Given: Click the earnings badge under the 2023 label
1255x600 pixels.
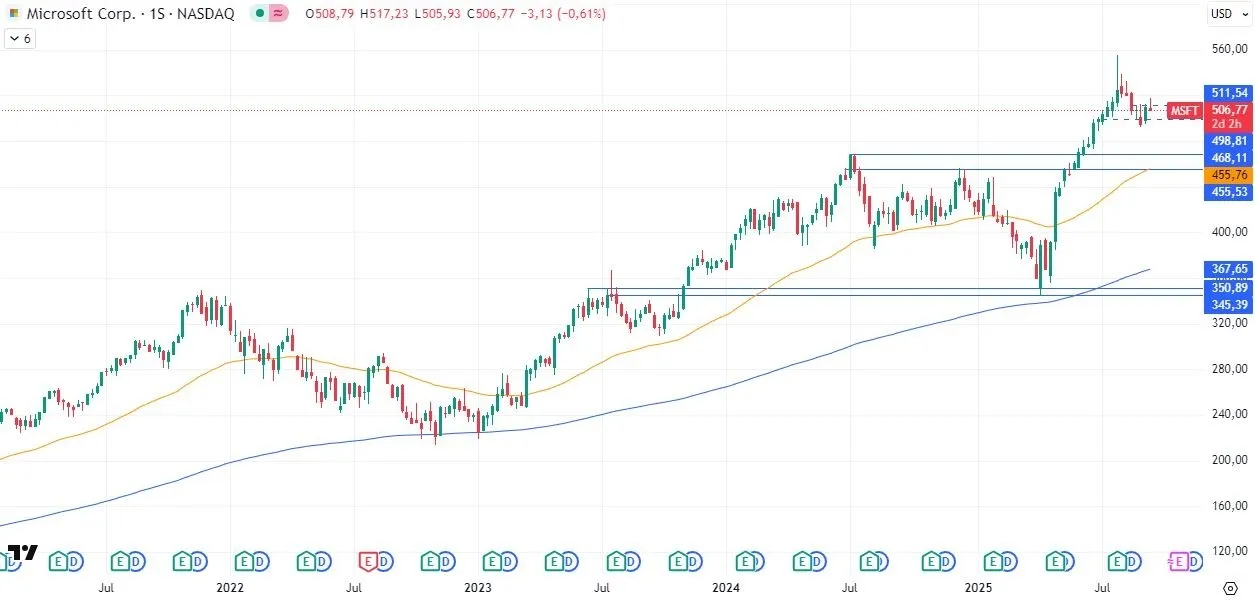Looking at the screenshot, I should (x=492, y=561).
